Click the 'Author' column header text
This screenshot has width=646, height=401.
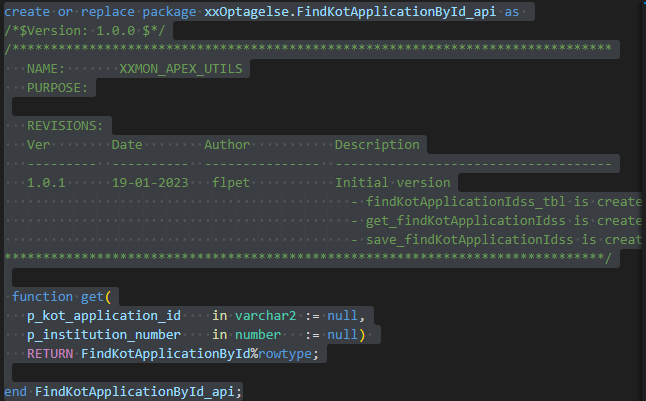click(x=227, y=145)
